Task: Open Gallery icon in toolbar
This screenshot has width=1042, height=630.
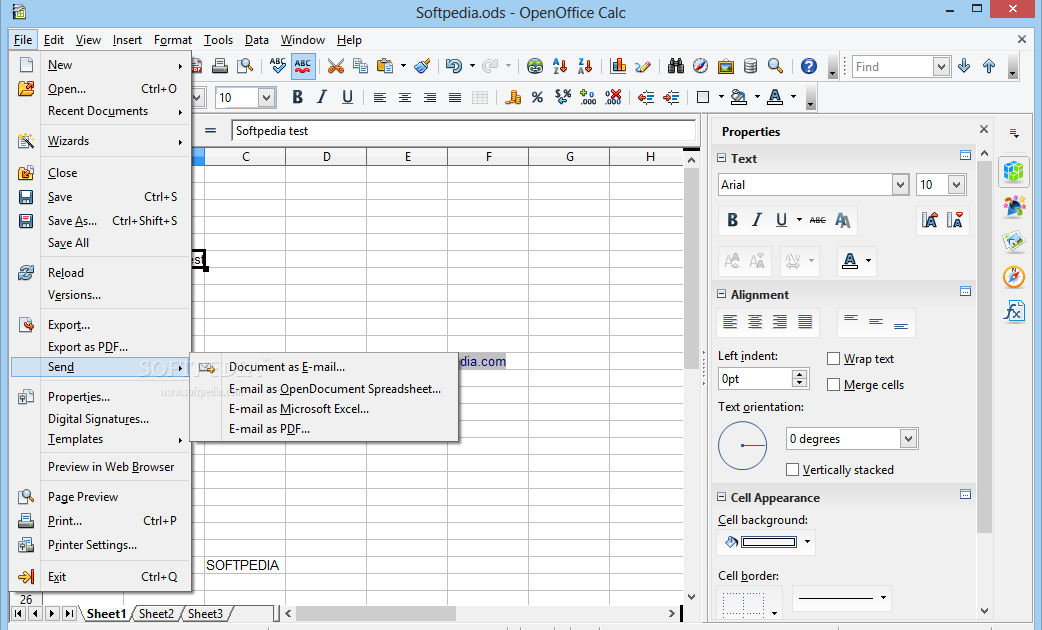Action: [726, 66]
